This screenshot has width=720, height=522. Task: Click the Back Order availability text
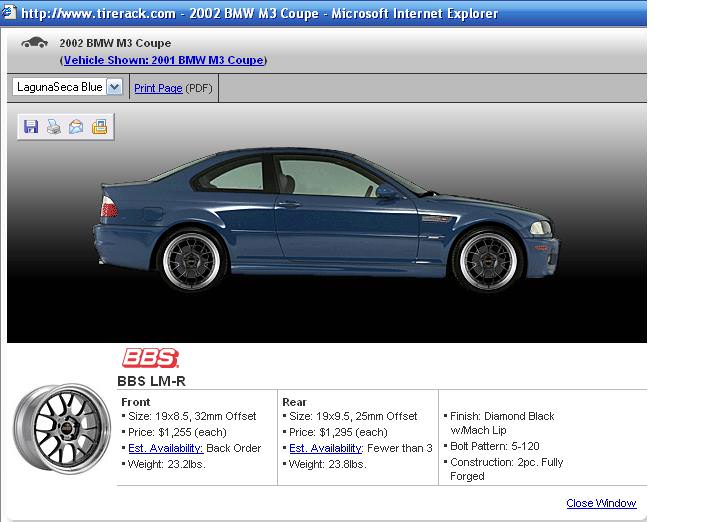click(234, 448)
